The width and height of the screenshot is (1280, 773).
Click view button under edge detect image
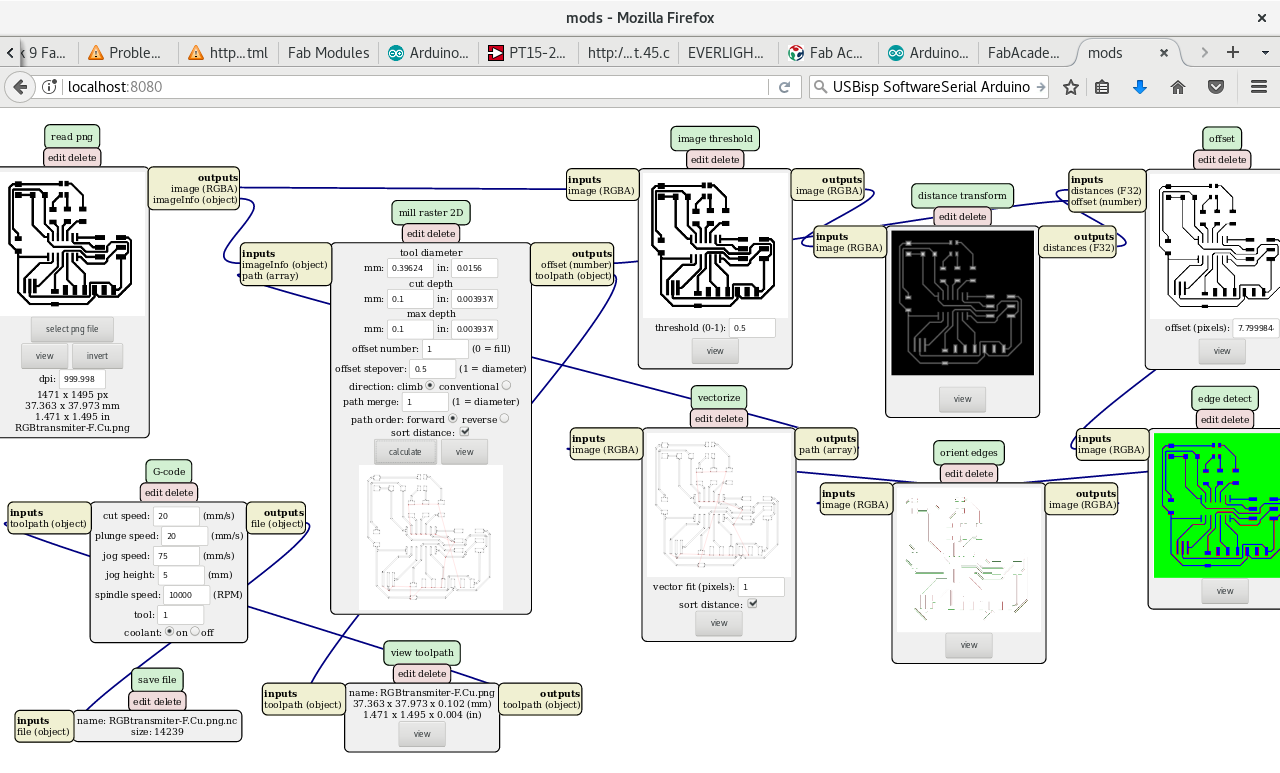tap(1225, 591)
